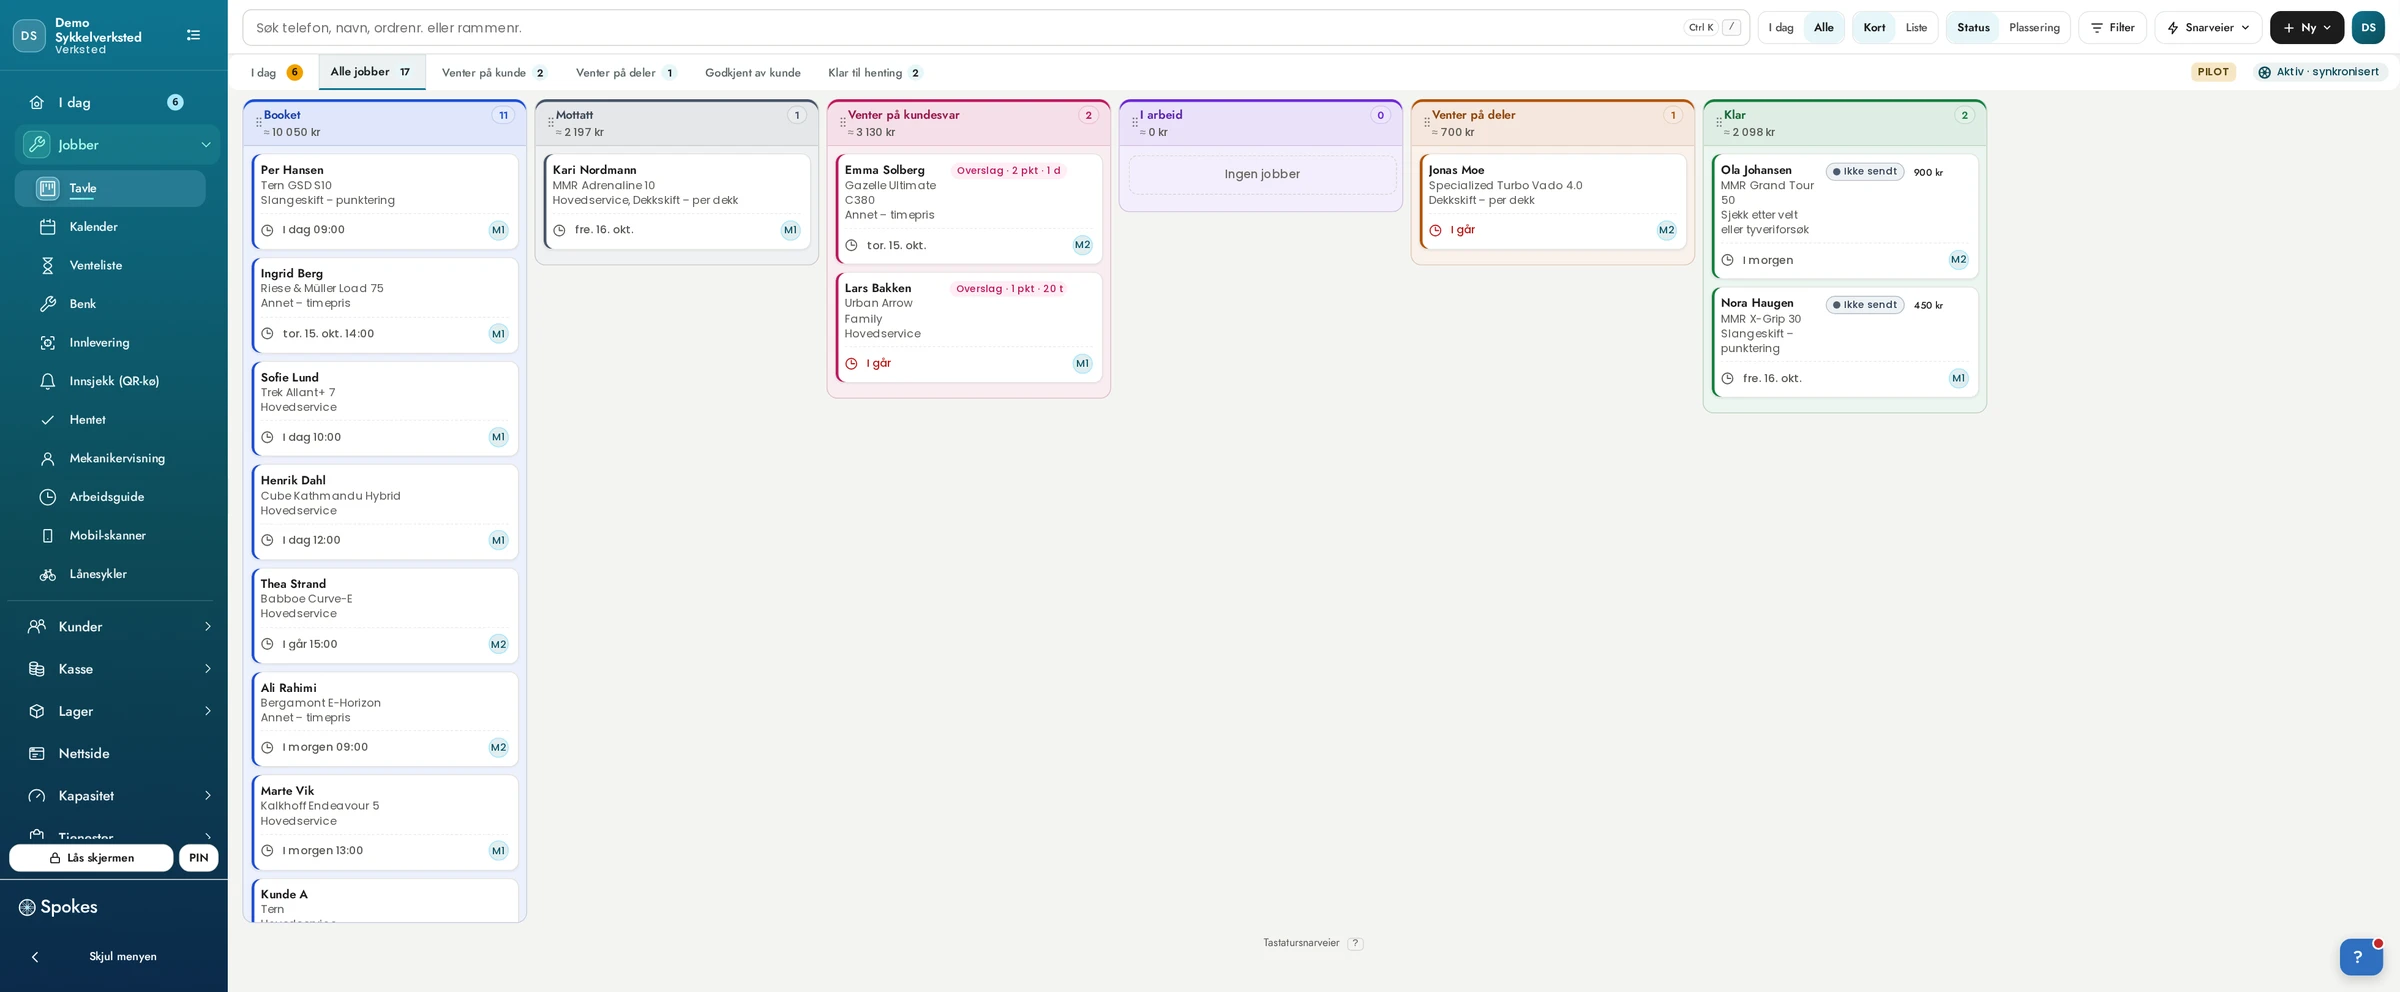Open the Snarveier dropdown

click(x=2208, y=28)
